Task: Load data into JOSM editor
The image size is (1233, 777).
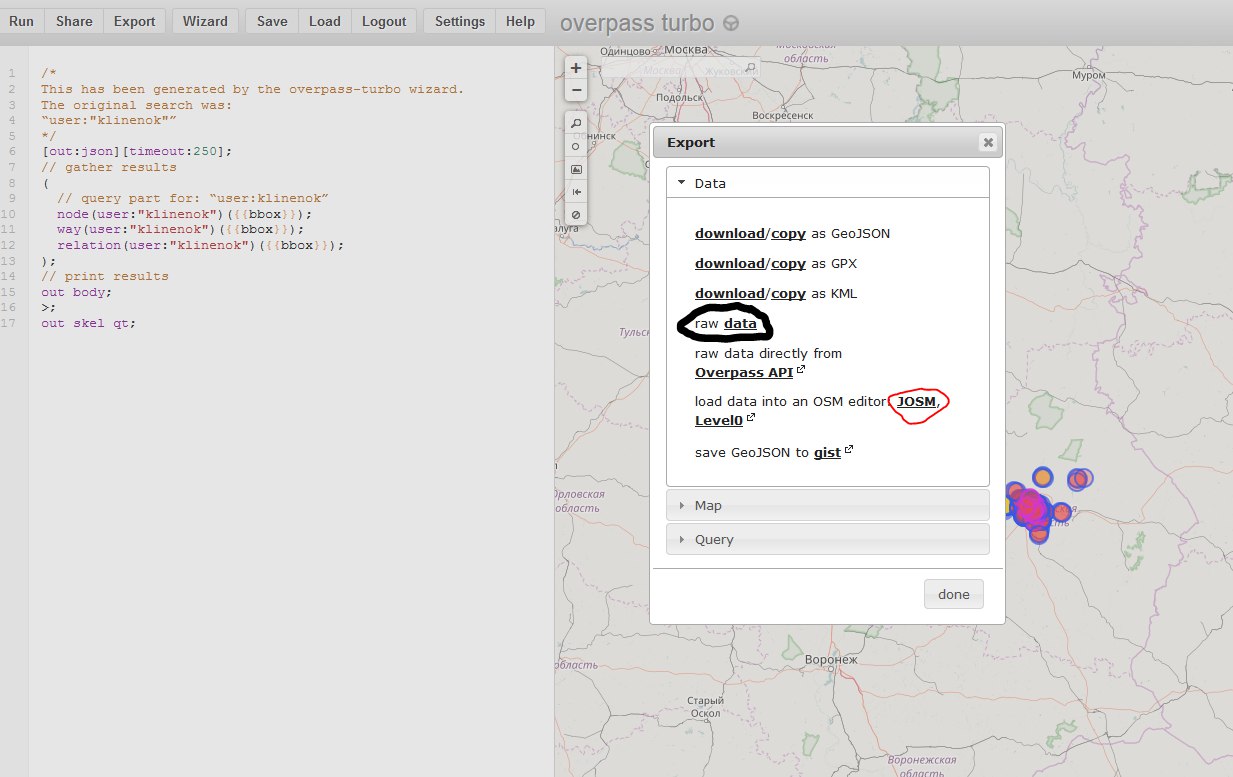Action: [916, 402]
